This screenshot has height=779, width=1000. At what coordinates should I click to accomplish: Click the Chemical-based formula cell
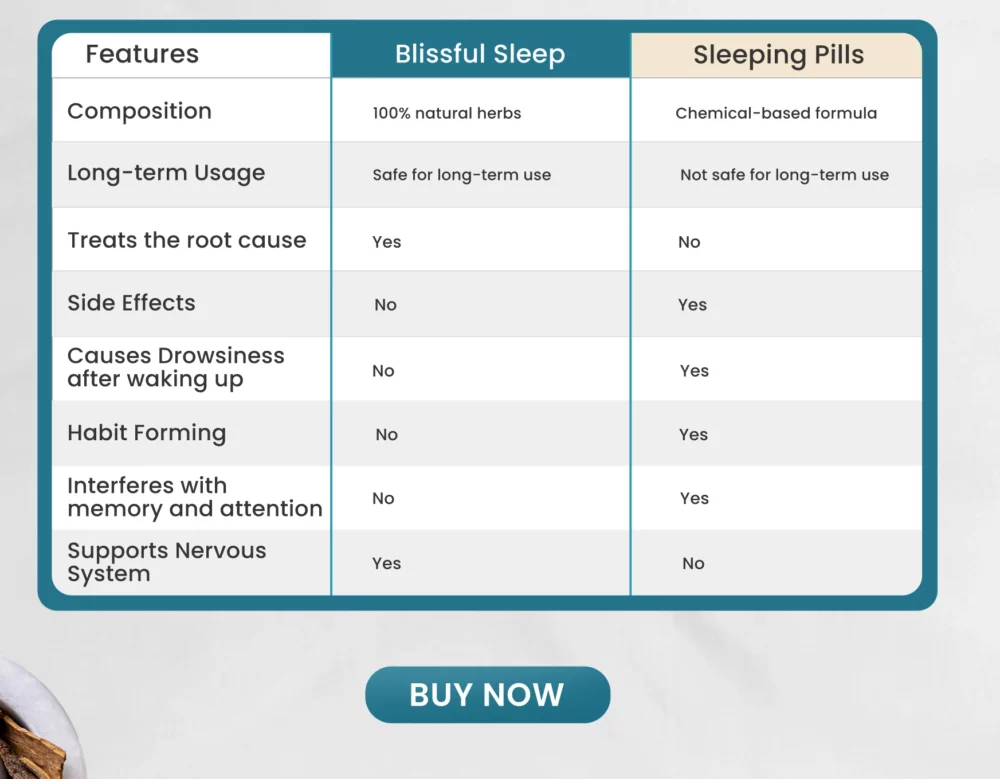(776, 114)
